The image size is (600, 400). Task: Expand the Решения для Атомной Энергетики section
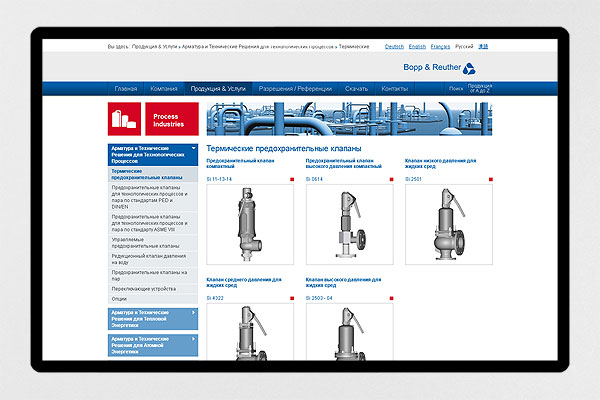192,343
